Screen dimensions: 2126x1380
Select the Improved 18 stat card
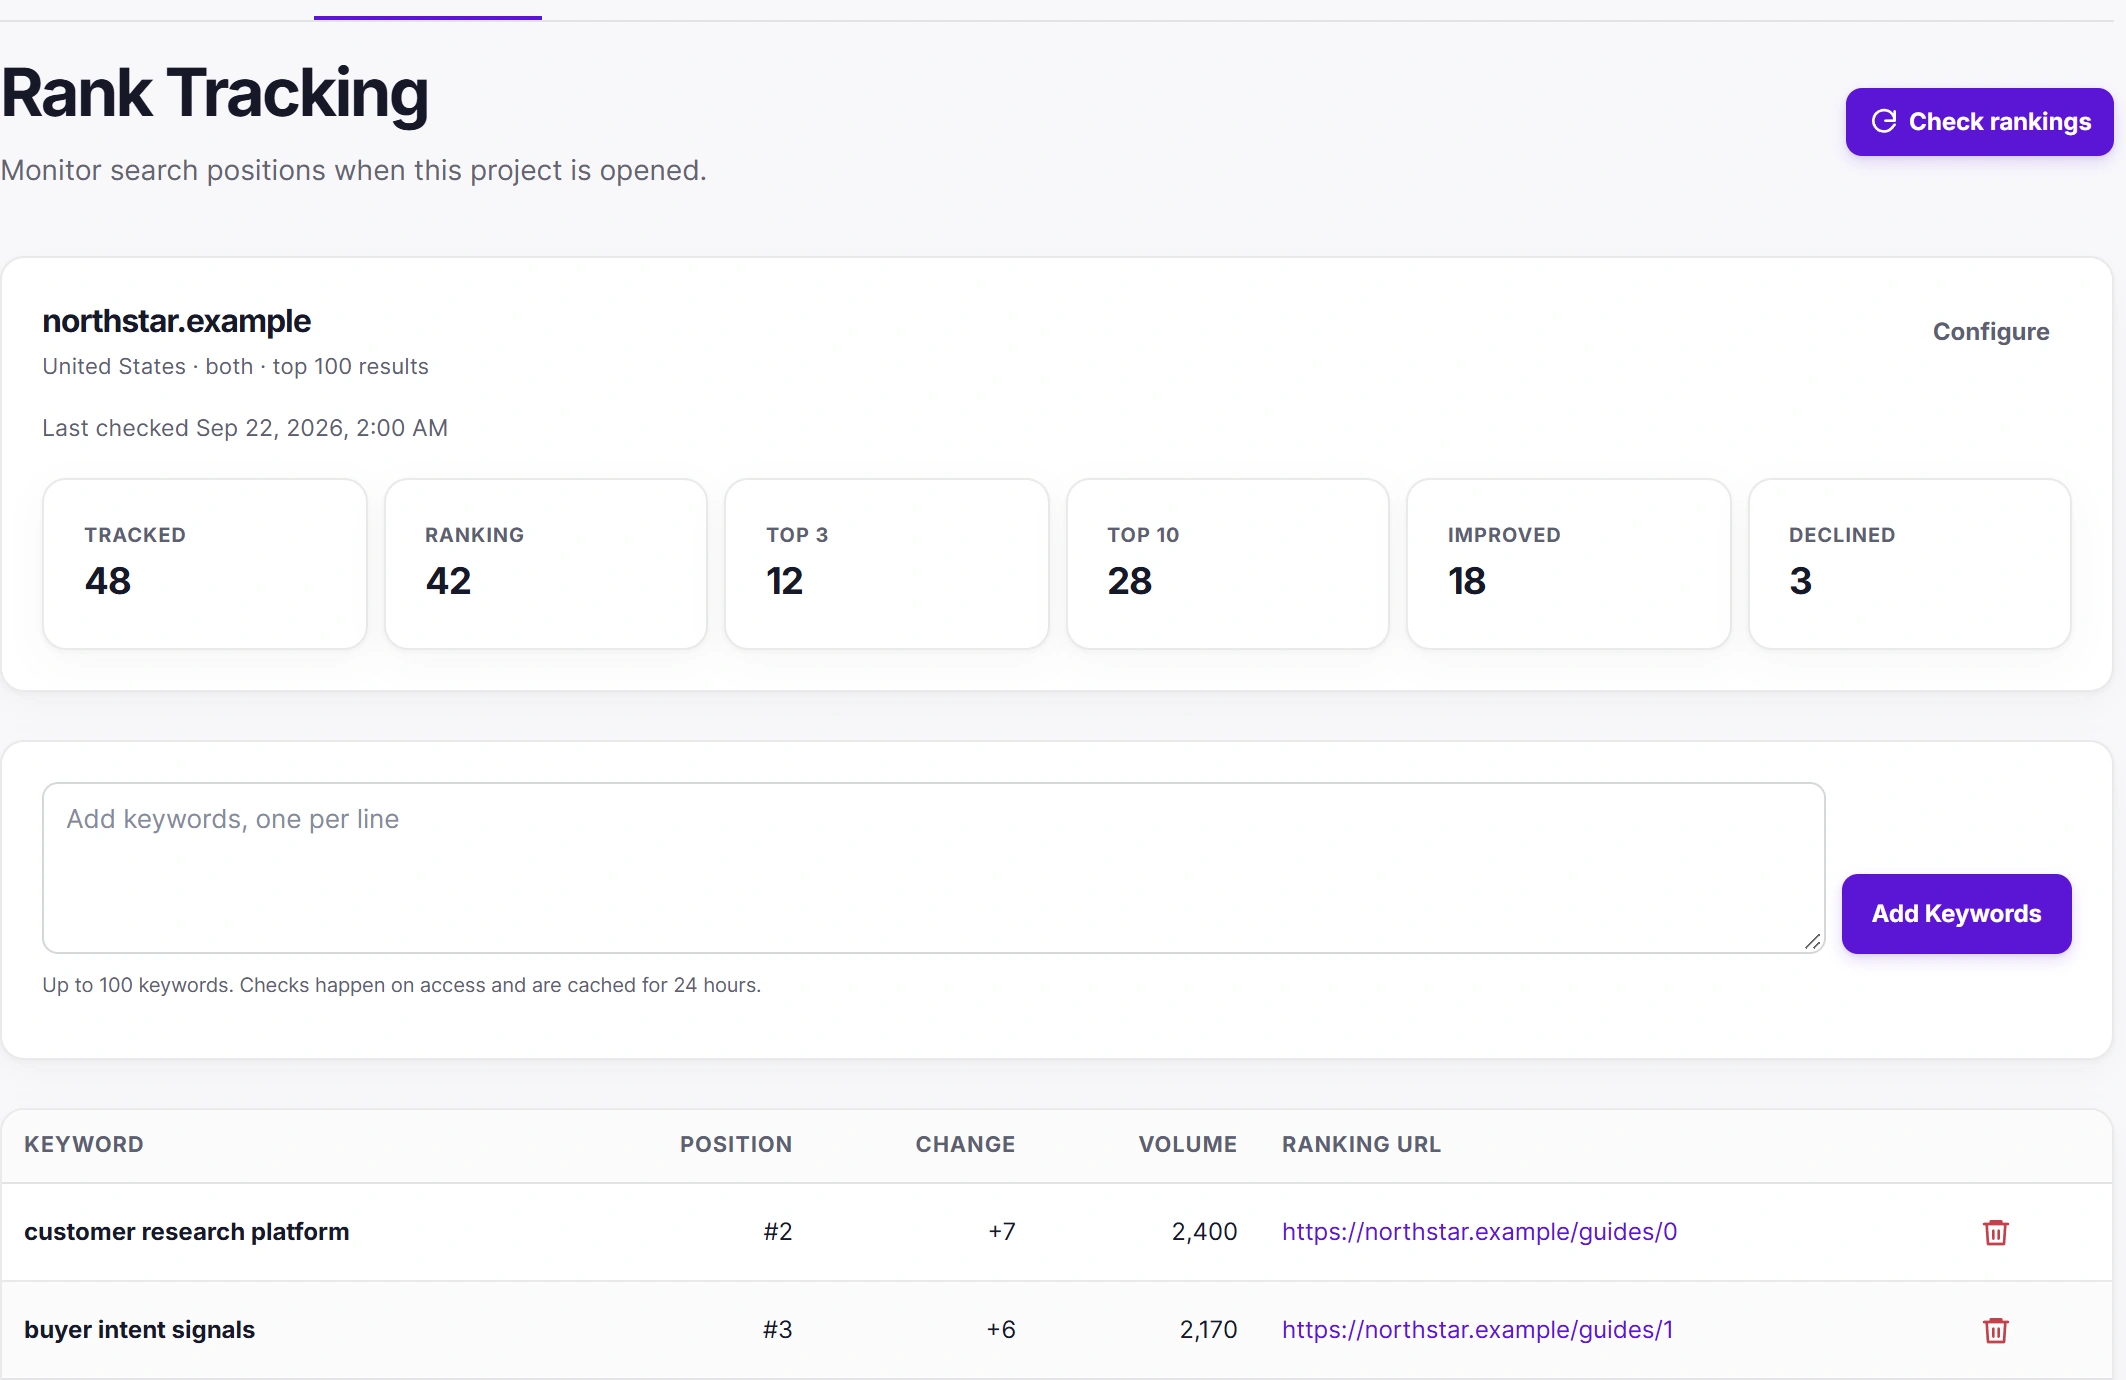(1569, 564)
